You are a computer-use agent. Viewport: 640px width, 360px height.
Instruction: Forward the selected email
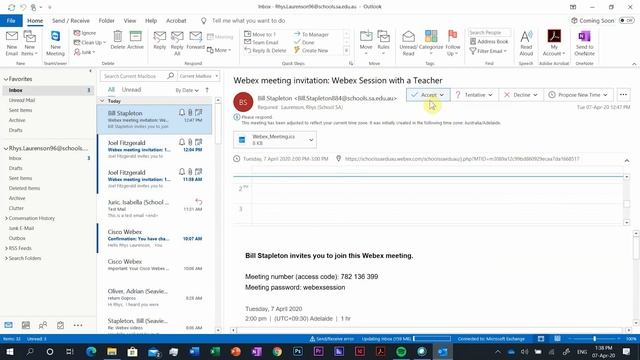[x=196, y=40]
